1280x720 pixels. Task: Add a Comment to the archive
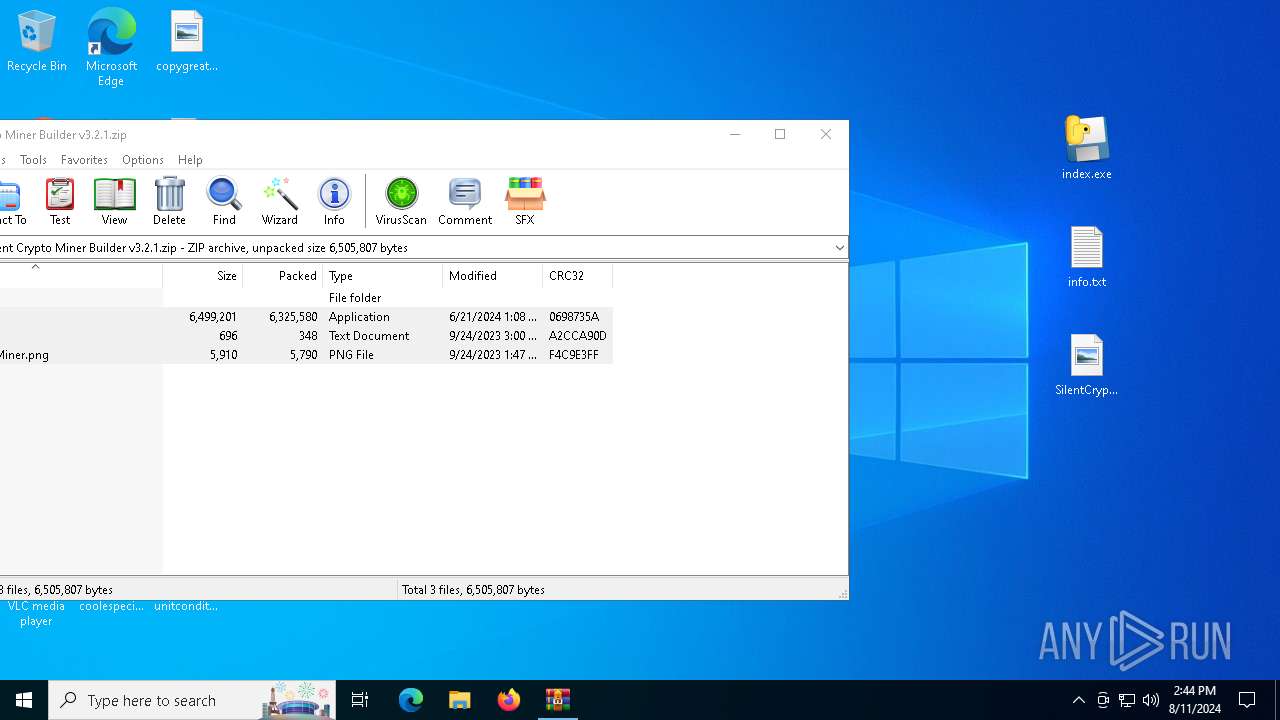point(465,201)
